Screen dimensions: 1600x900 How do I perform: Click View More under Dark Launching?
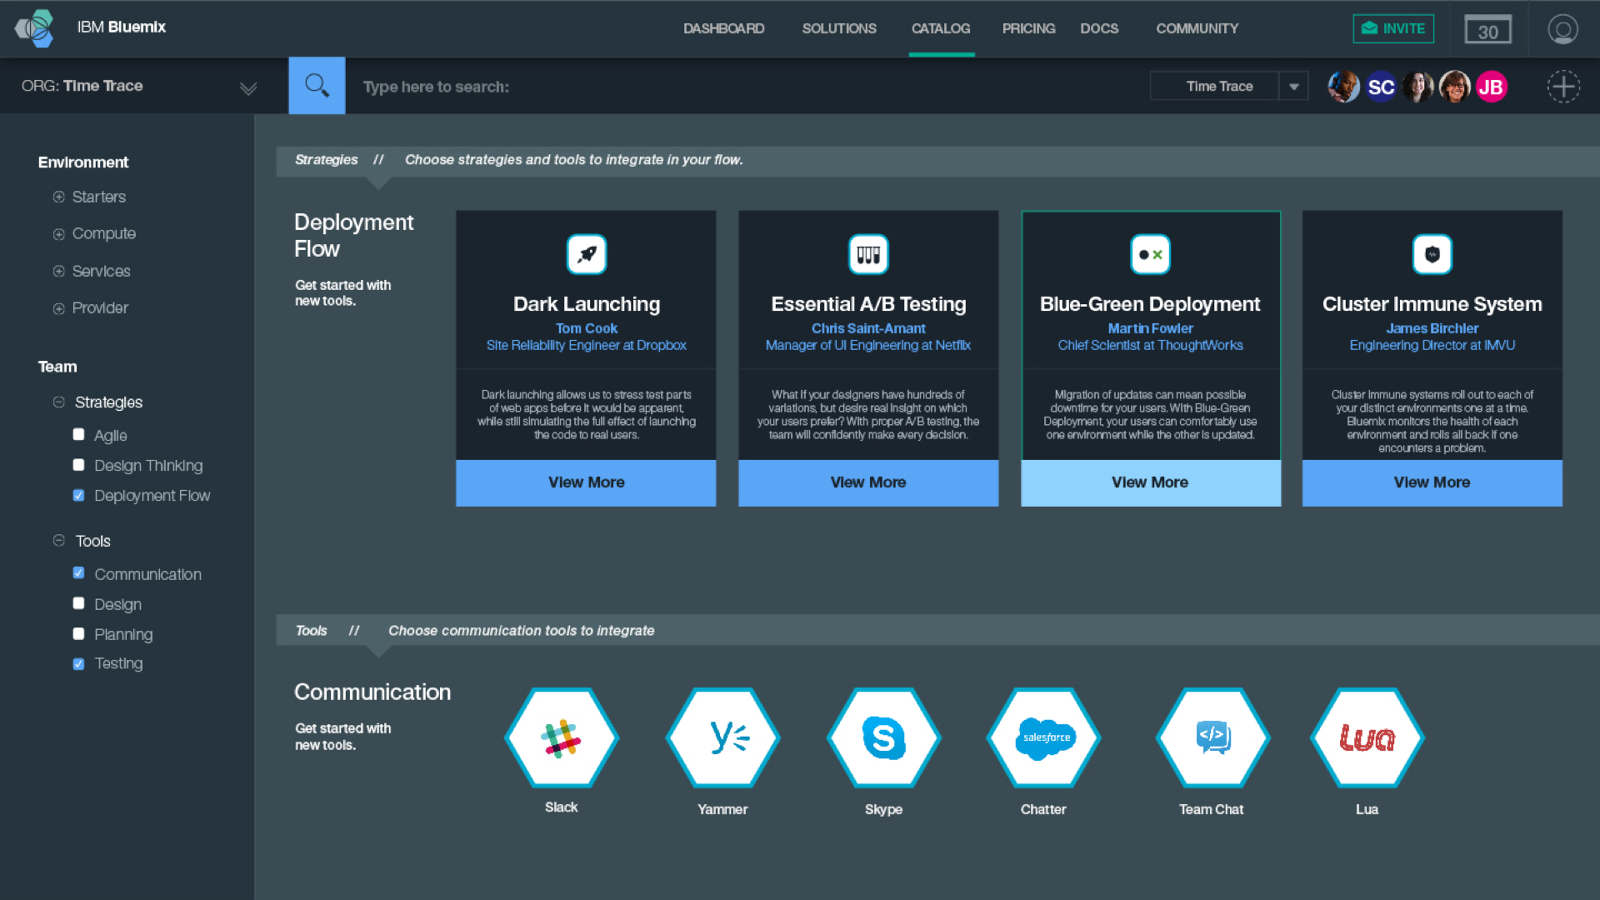[x=586, y=482]
